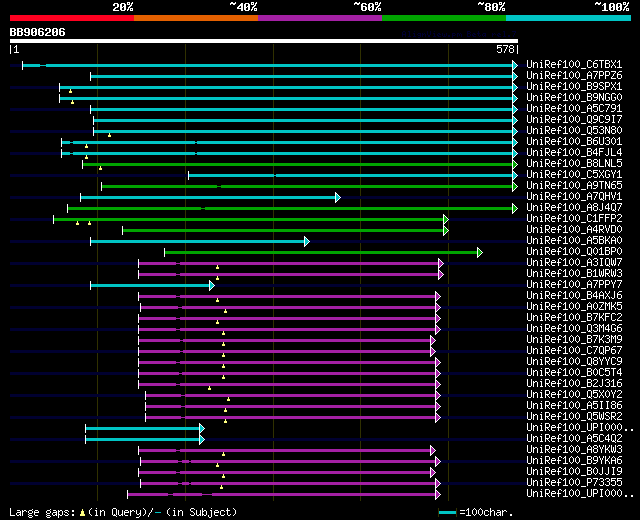This screenshot has width=640, height=520.
Task: Select the UniRef100_Q8YYC9 label
Action: 574,362
